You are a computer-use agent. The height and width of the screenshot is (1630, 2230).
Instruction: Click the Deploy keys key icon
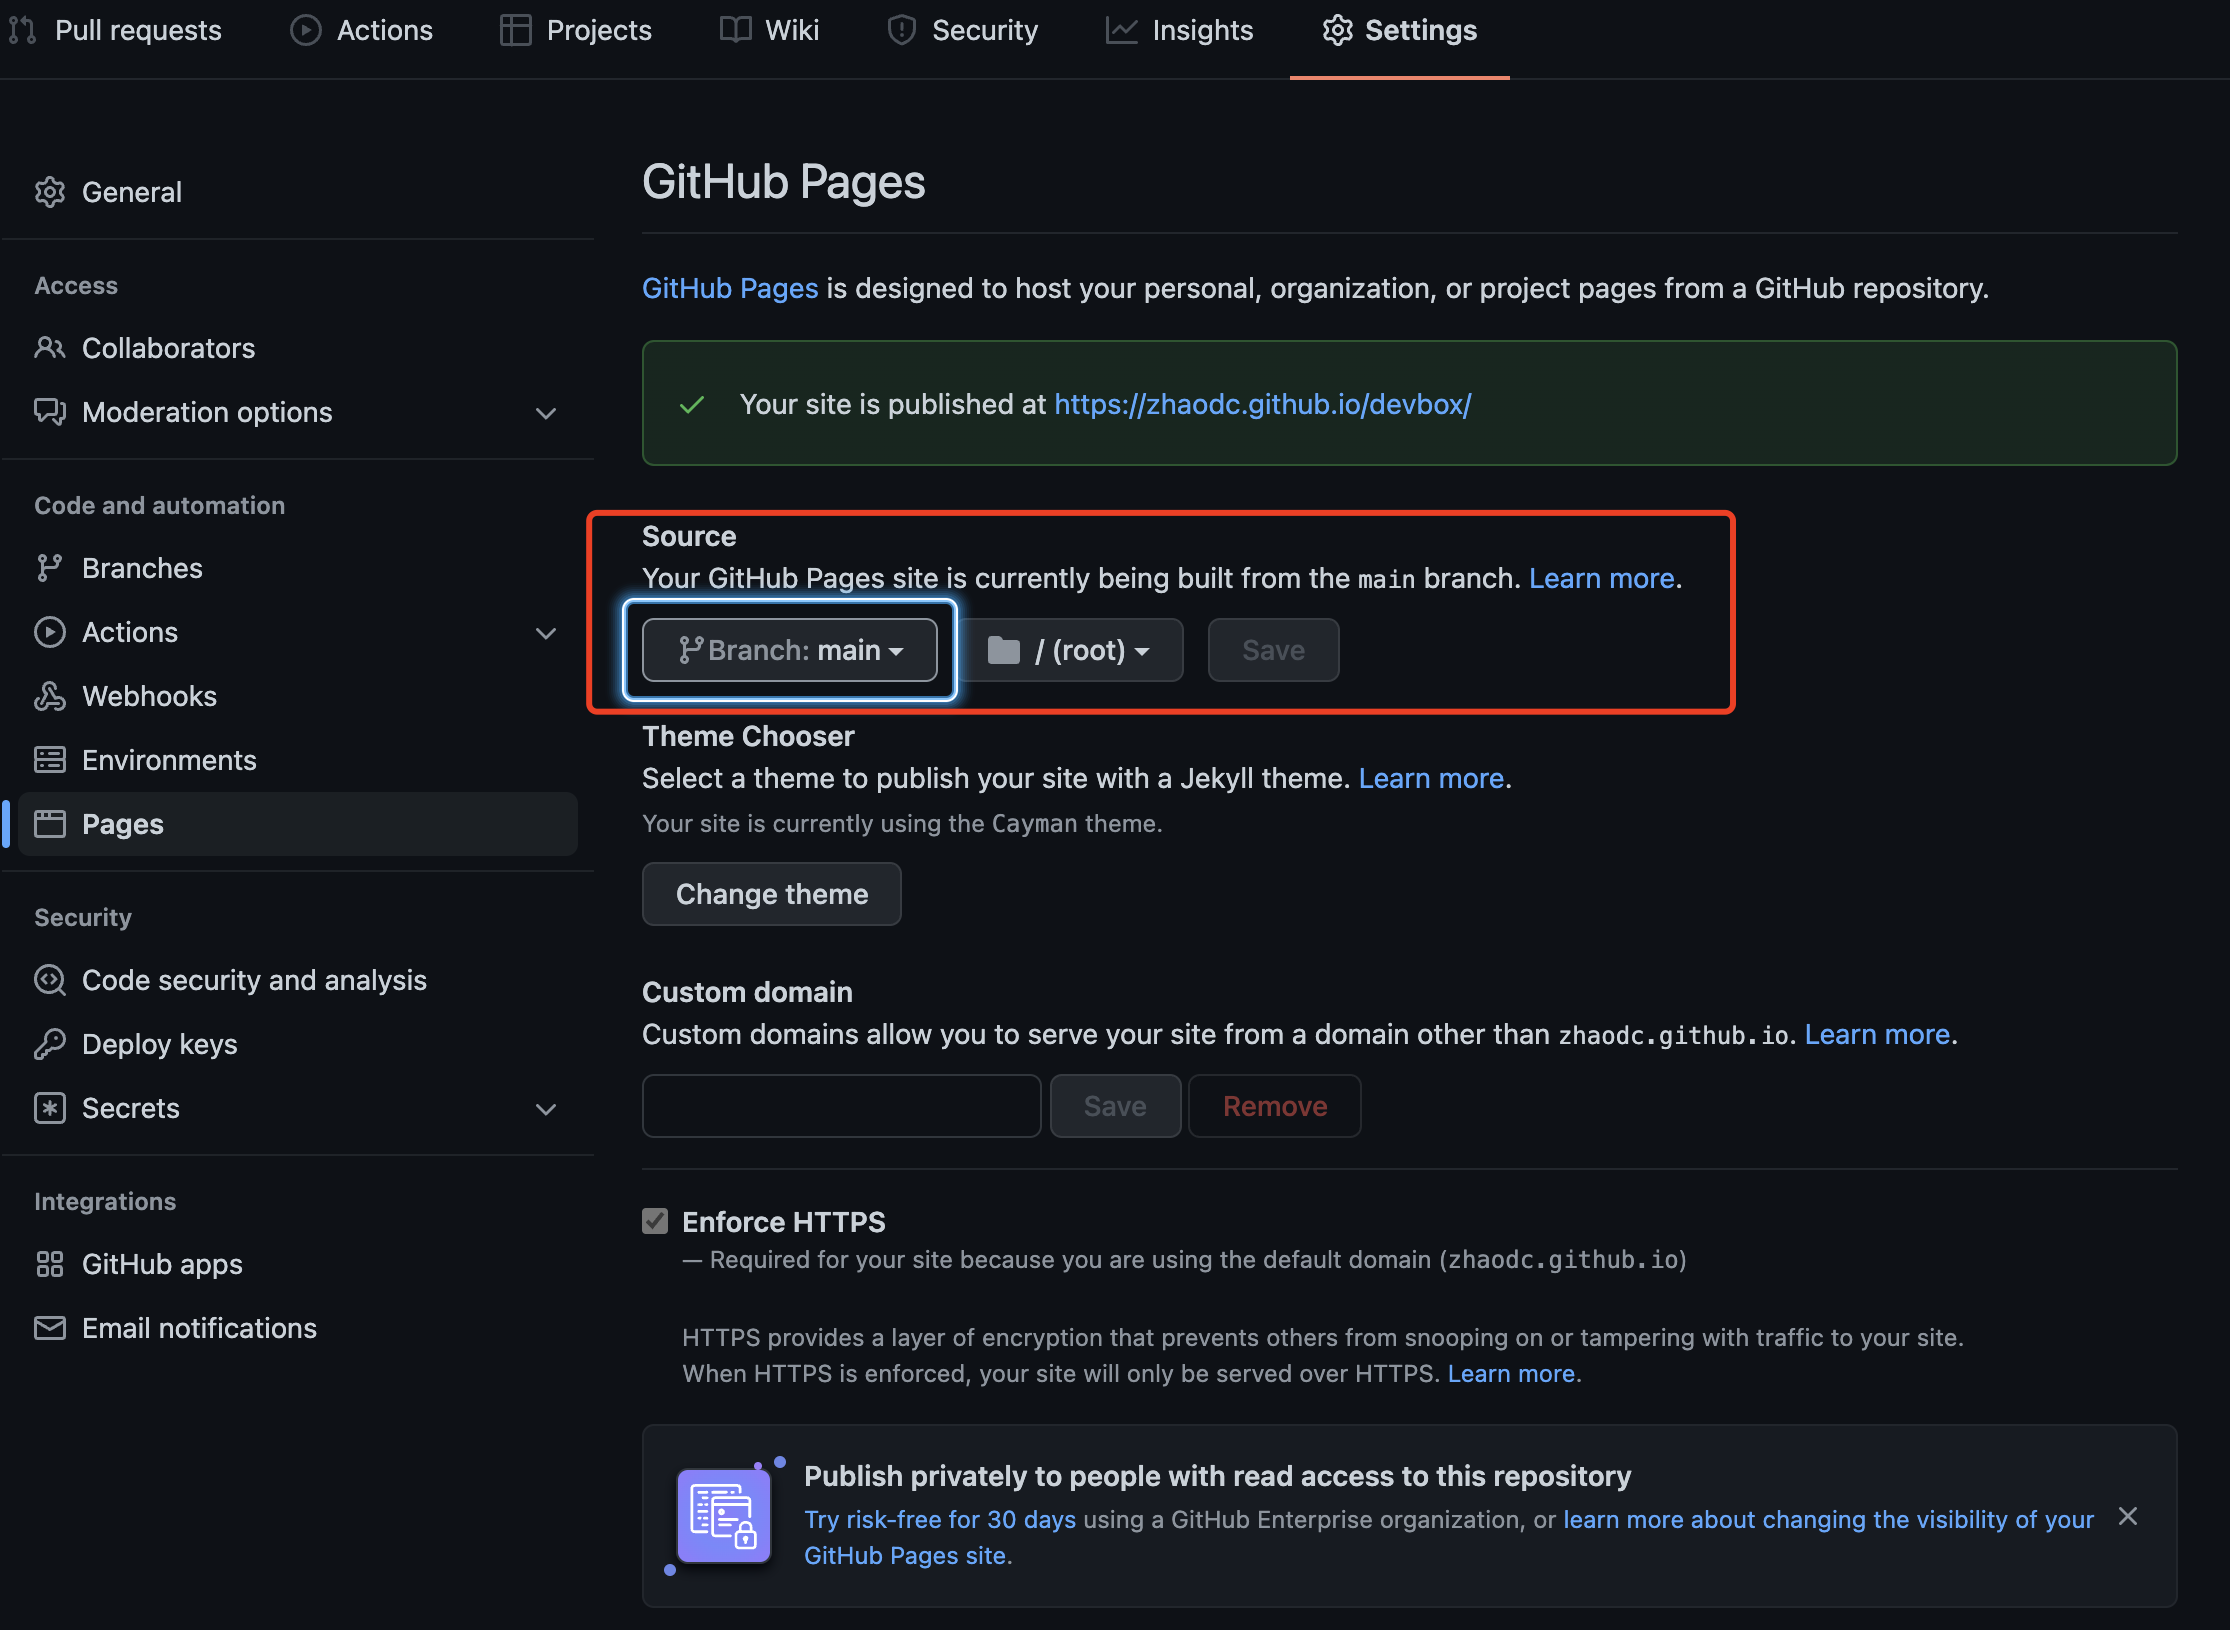click(x=50, y=1044)
